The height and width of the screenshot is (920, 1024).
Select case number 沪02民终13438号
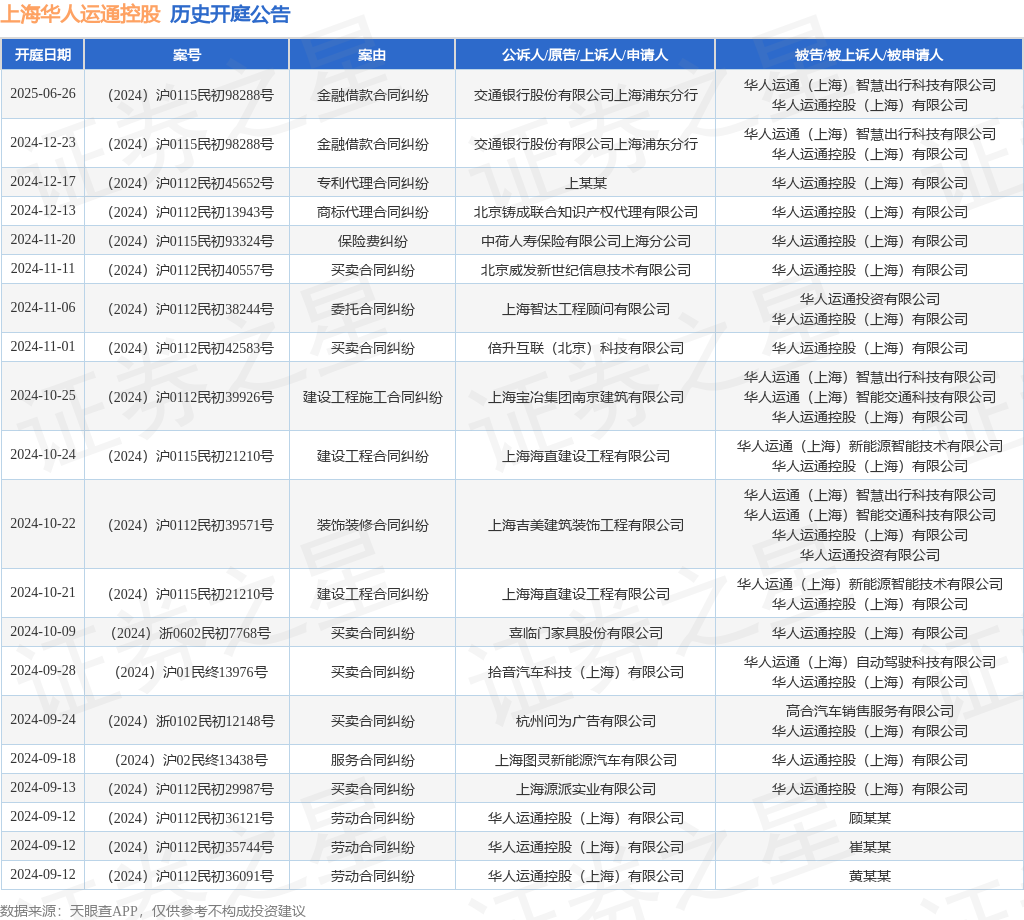click(191, 761)
